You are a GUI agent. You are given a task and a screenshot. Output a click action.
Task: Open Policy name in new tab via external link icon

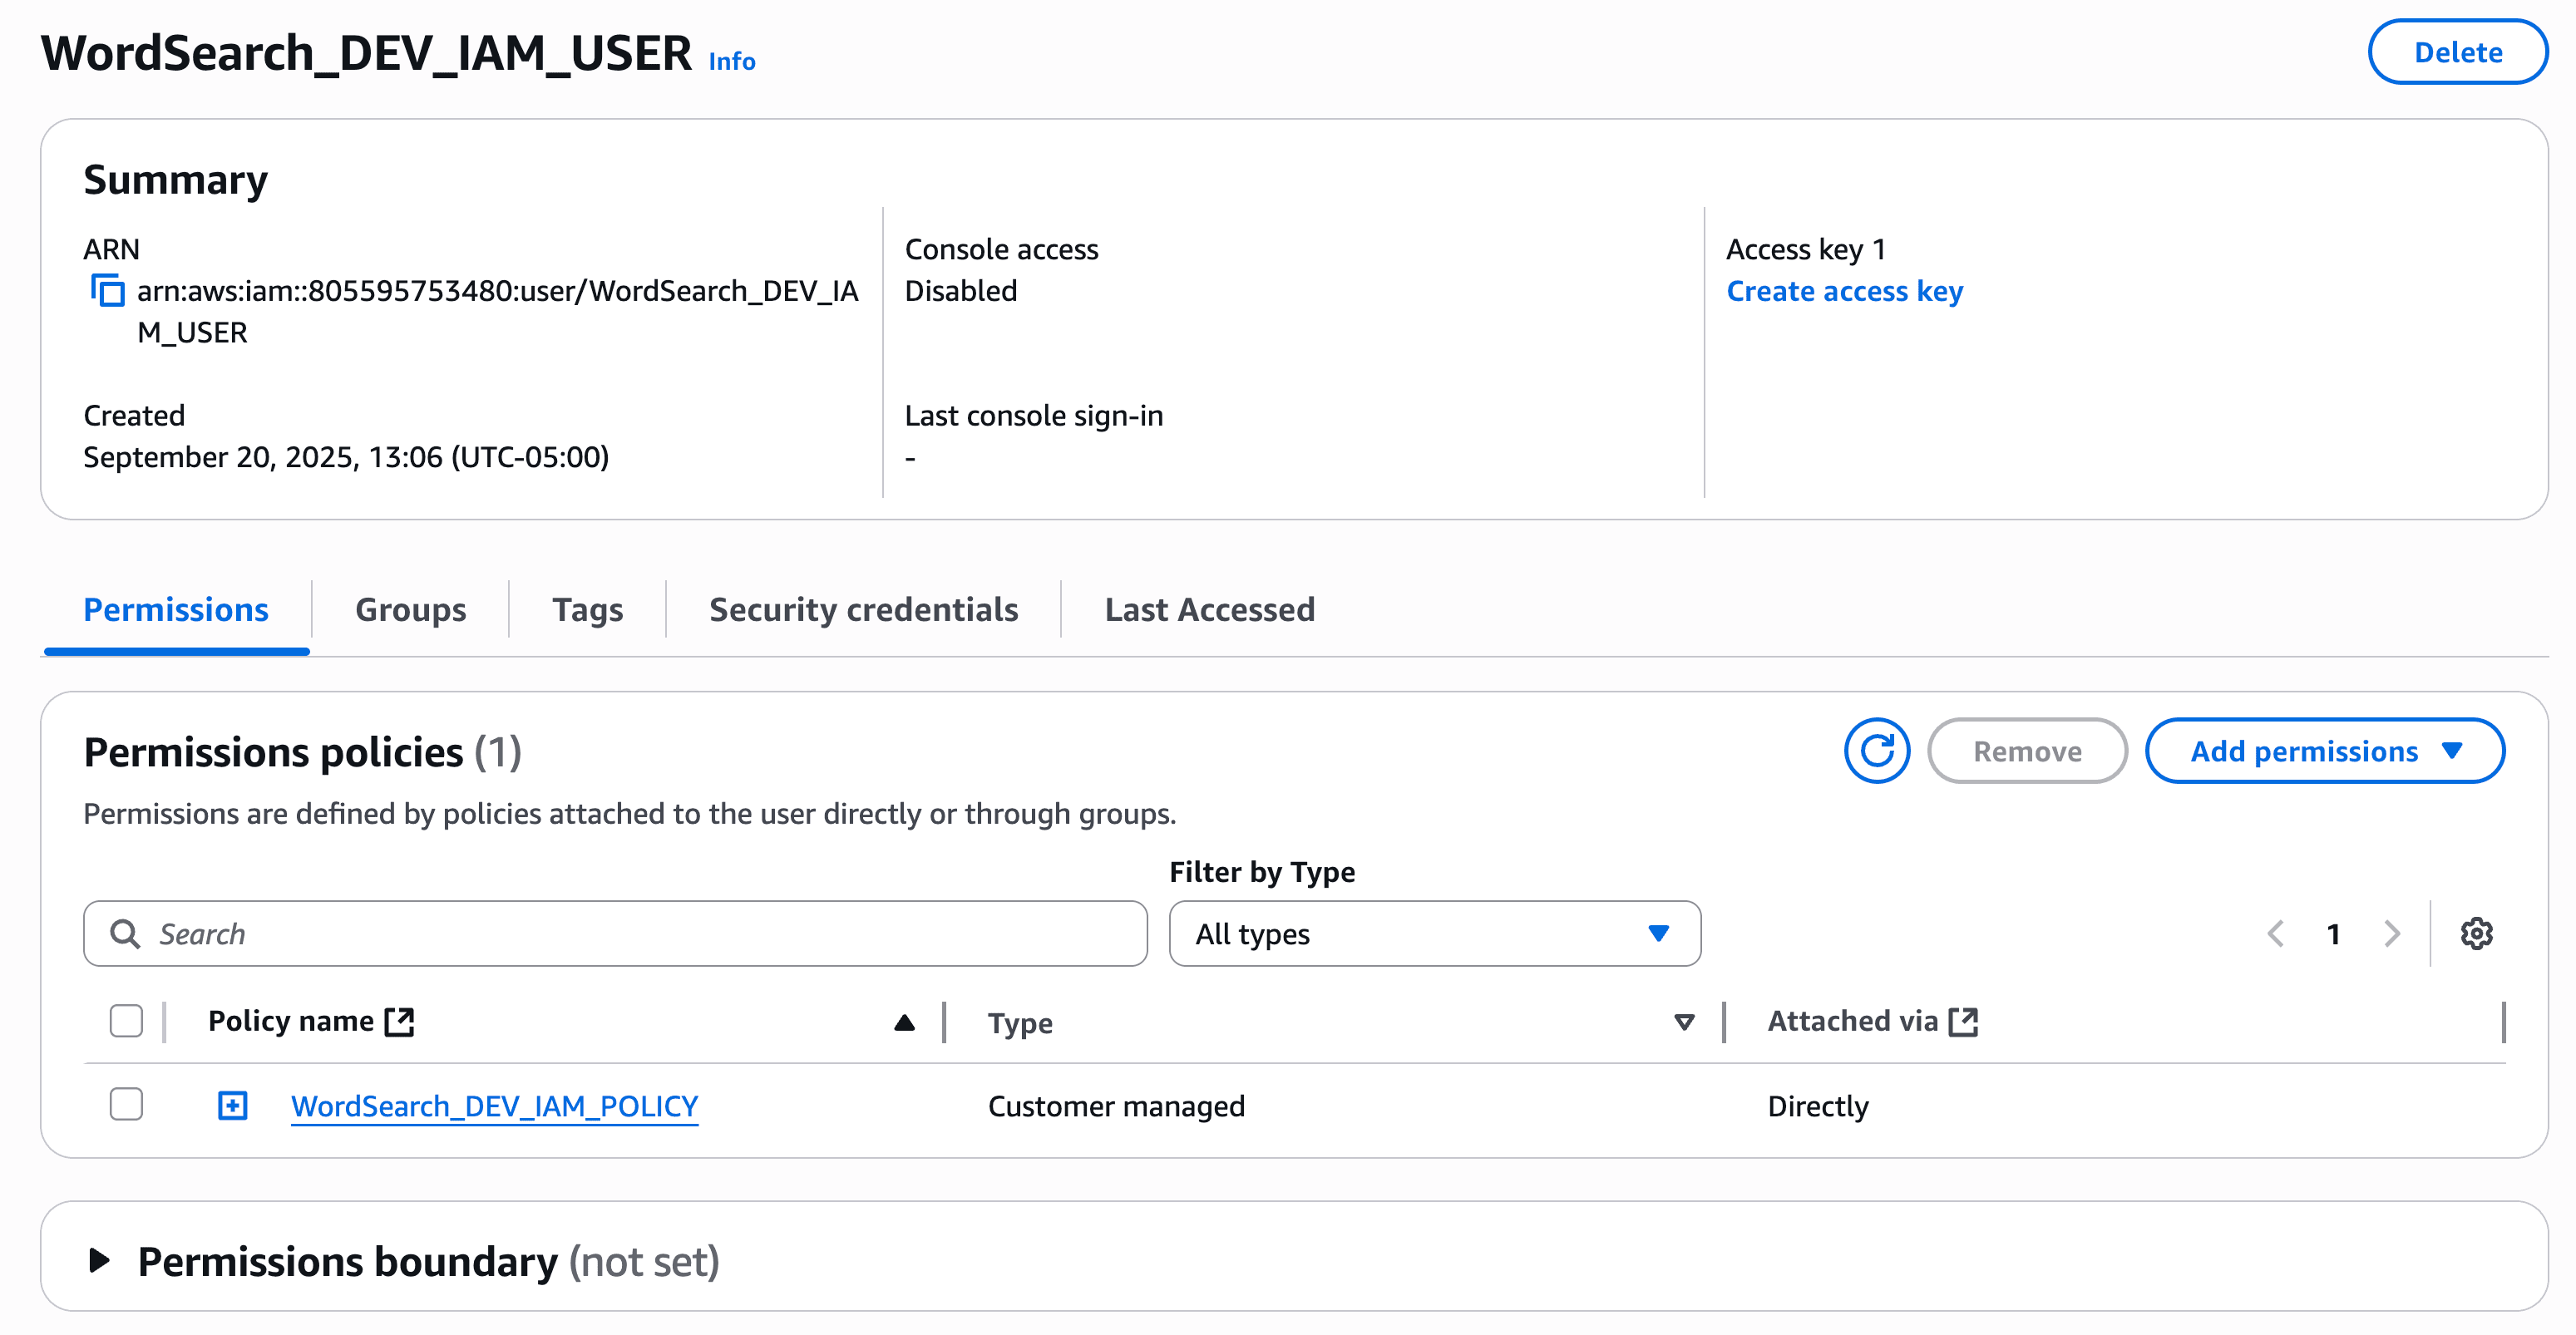(x=399, y=1021)
